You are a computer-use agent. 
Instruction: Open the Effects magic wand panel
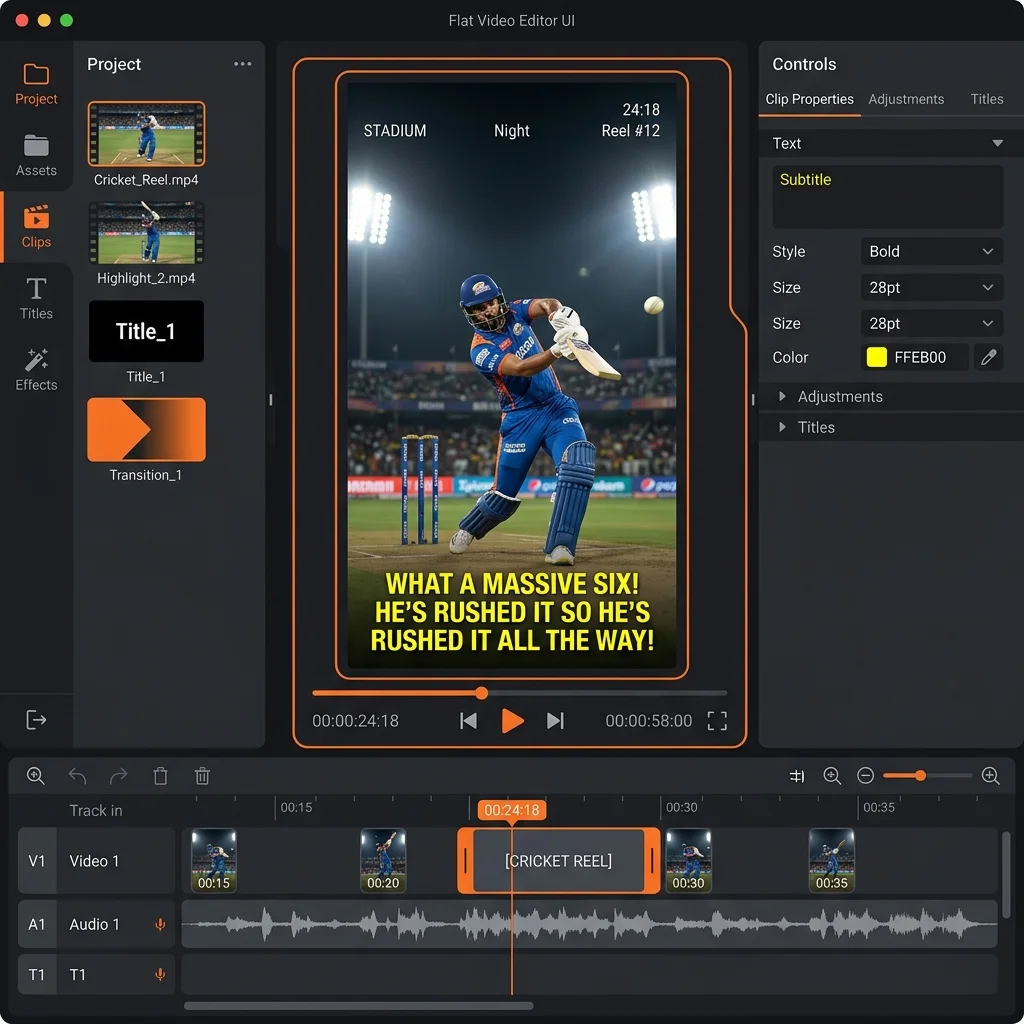[x=36, y=370]
